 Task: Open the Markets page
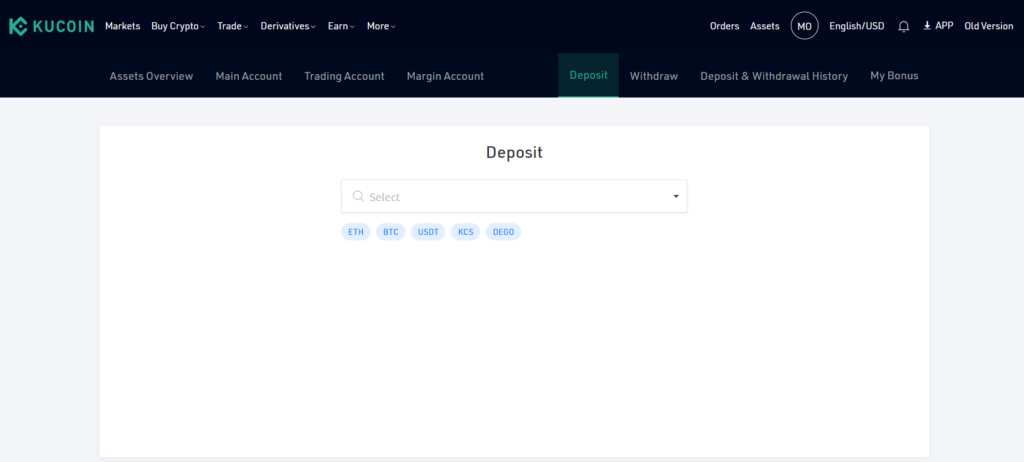tap(123, 26)
